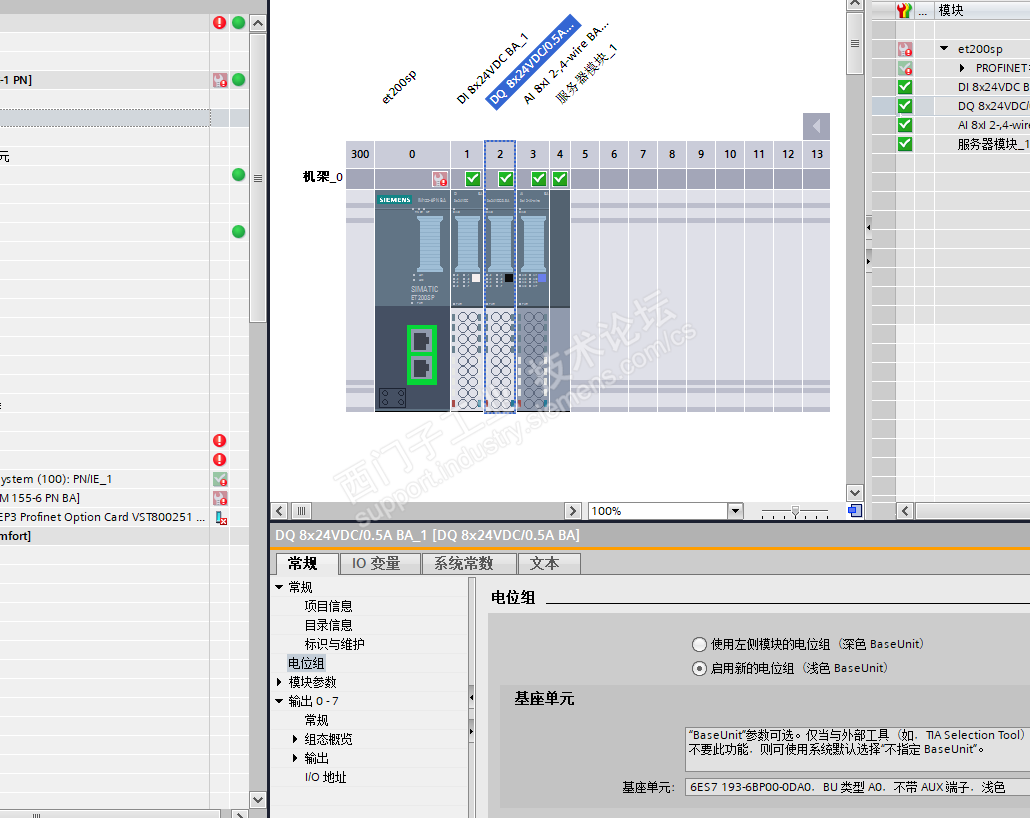The image size is (1030, 818).
Task: Click the device view vertical scroll down arrow
Action: [855, 493]
